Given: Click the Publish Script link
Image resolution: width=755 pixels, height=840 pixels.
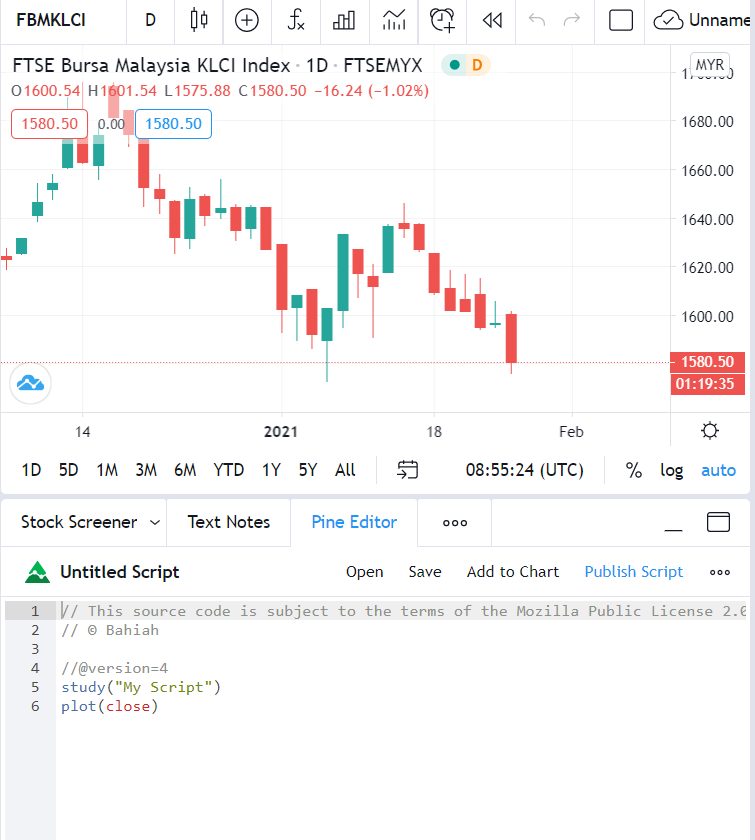Looking at the screenshot, I should click(x=634, y=572).
